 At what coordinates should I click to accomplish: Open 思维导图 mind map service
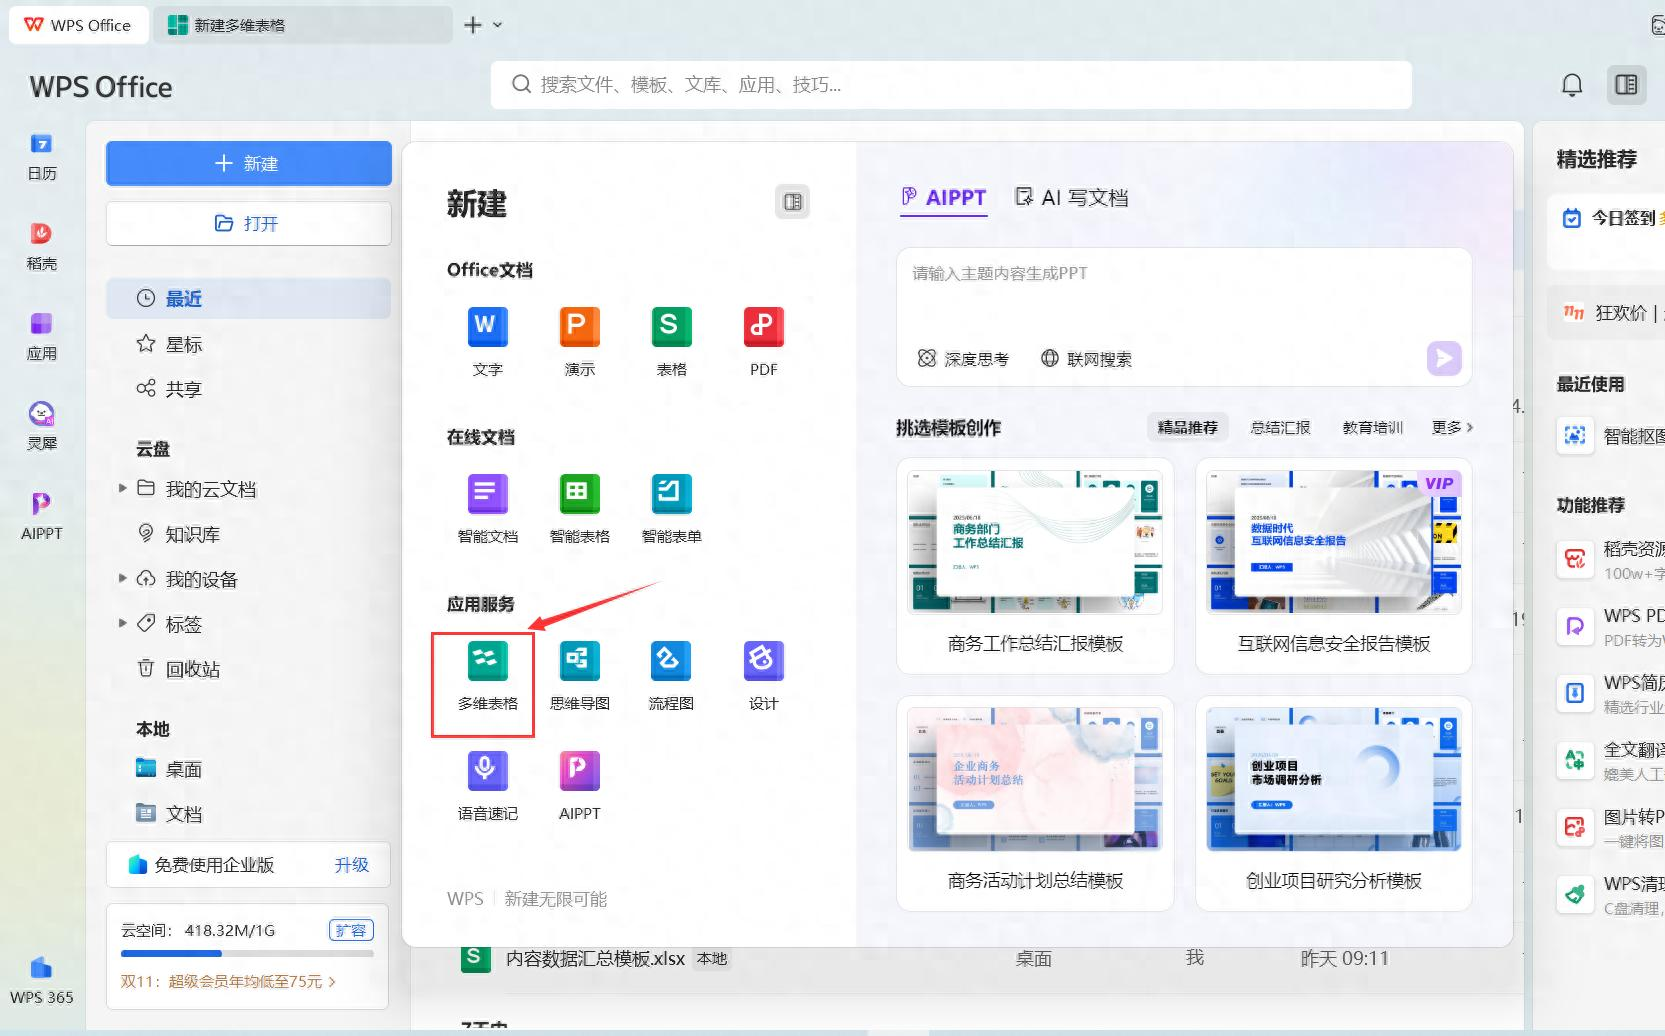(x=580, y=677)
